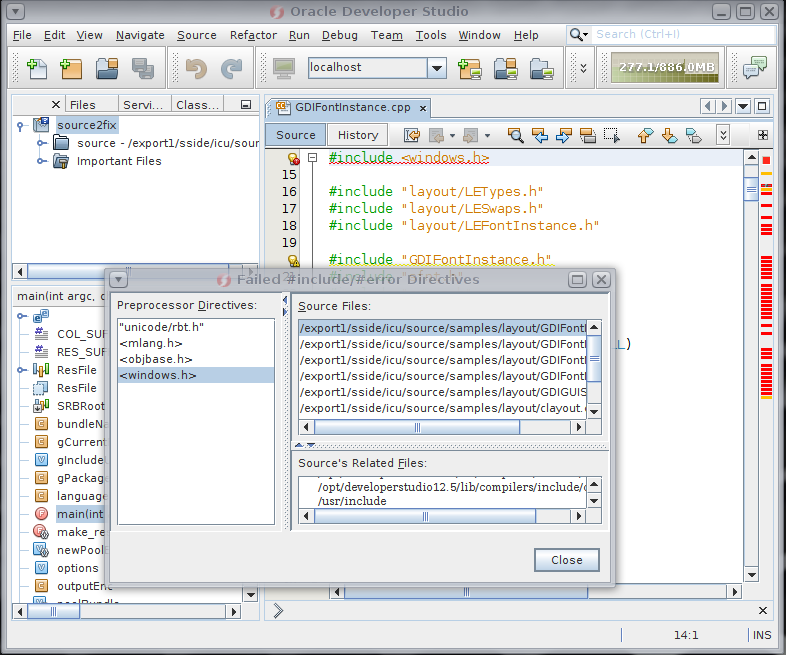The height and width of the screenshot is (655, 786).
Task: Click Close button in the directives dialog
Action: pyautogui.click(x=566, y=560)
